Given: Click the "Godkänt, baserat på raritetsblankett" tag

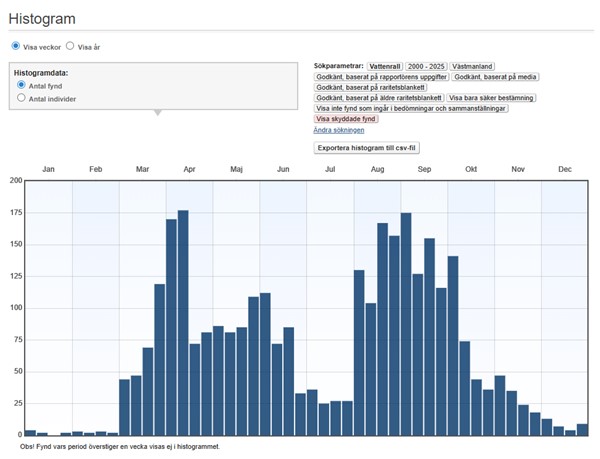Looking at the screenshot, I should tap(371, 87).
